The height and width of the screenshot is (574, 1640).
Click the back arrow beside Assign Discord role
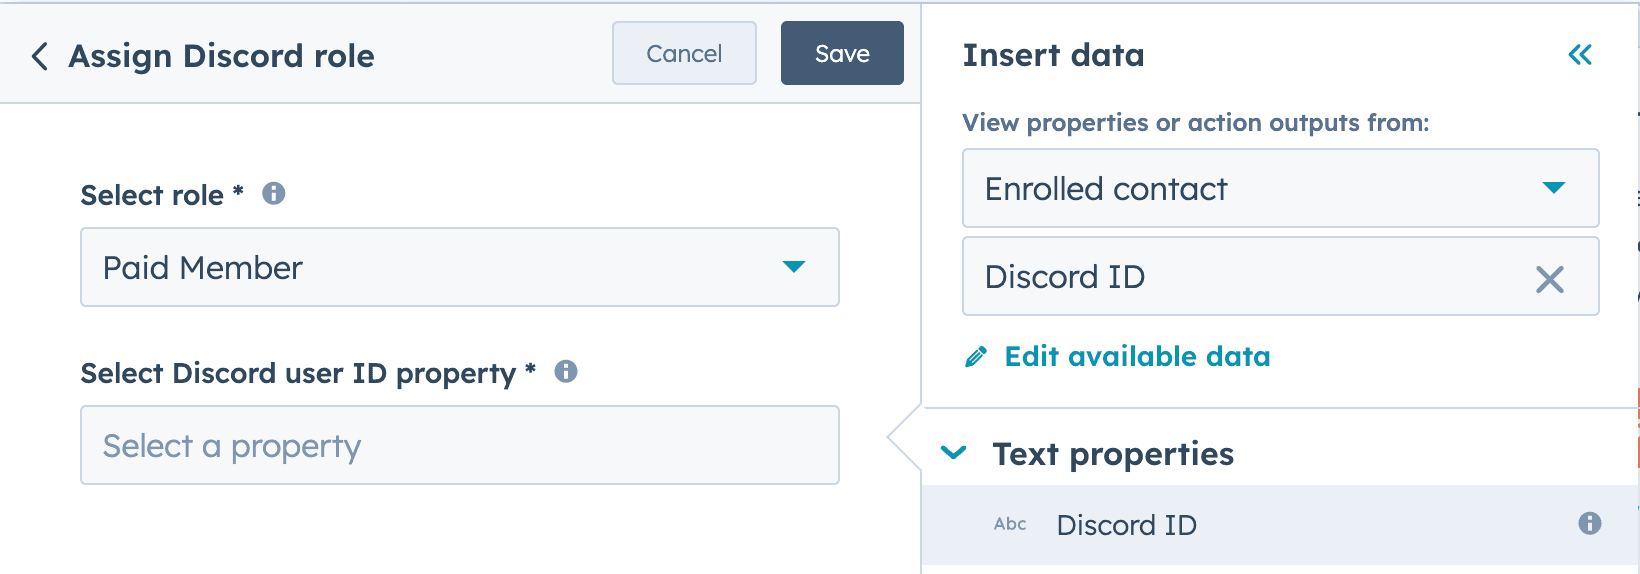coord(39,56)
